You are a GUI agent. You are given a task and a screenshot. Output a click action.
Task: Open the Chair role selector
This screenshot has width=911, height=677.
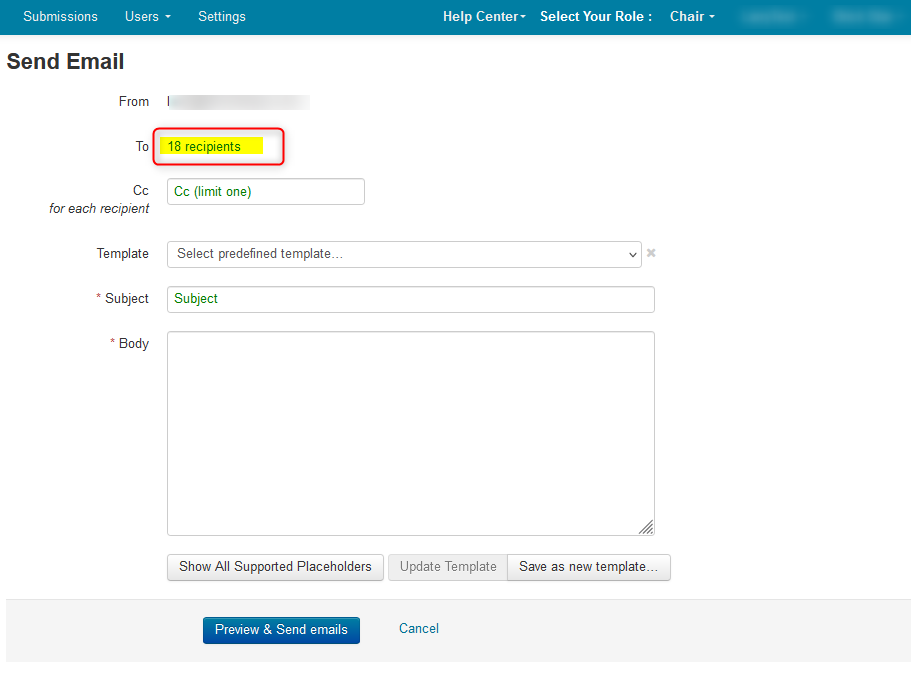click(692, 16)
